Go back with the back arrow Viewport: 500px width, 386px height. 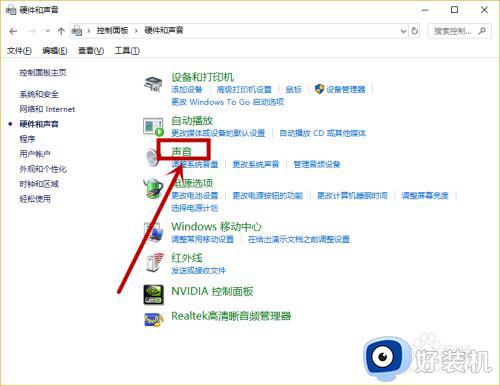13,31
